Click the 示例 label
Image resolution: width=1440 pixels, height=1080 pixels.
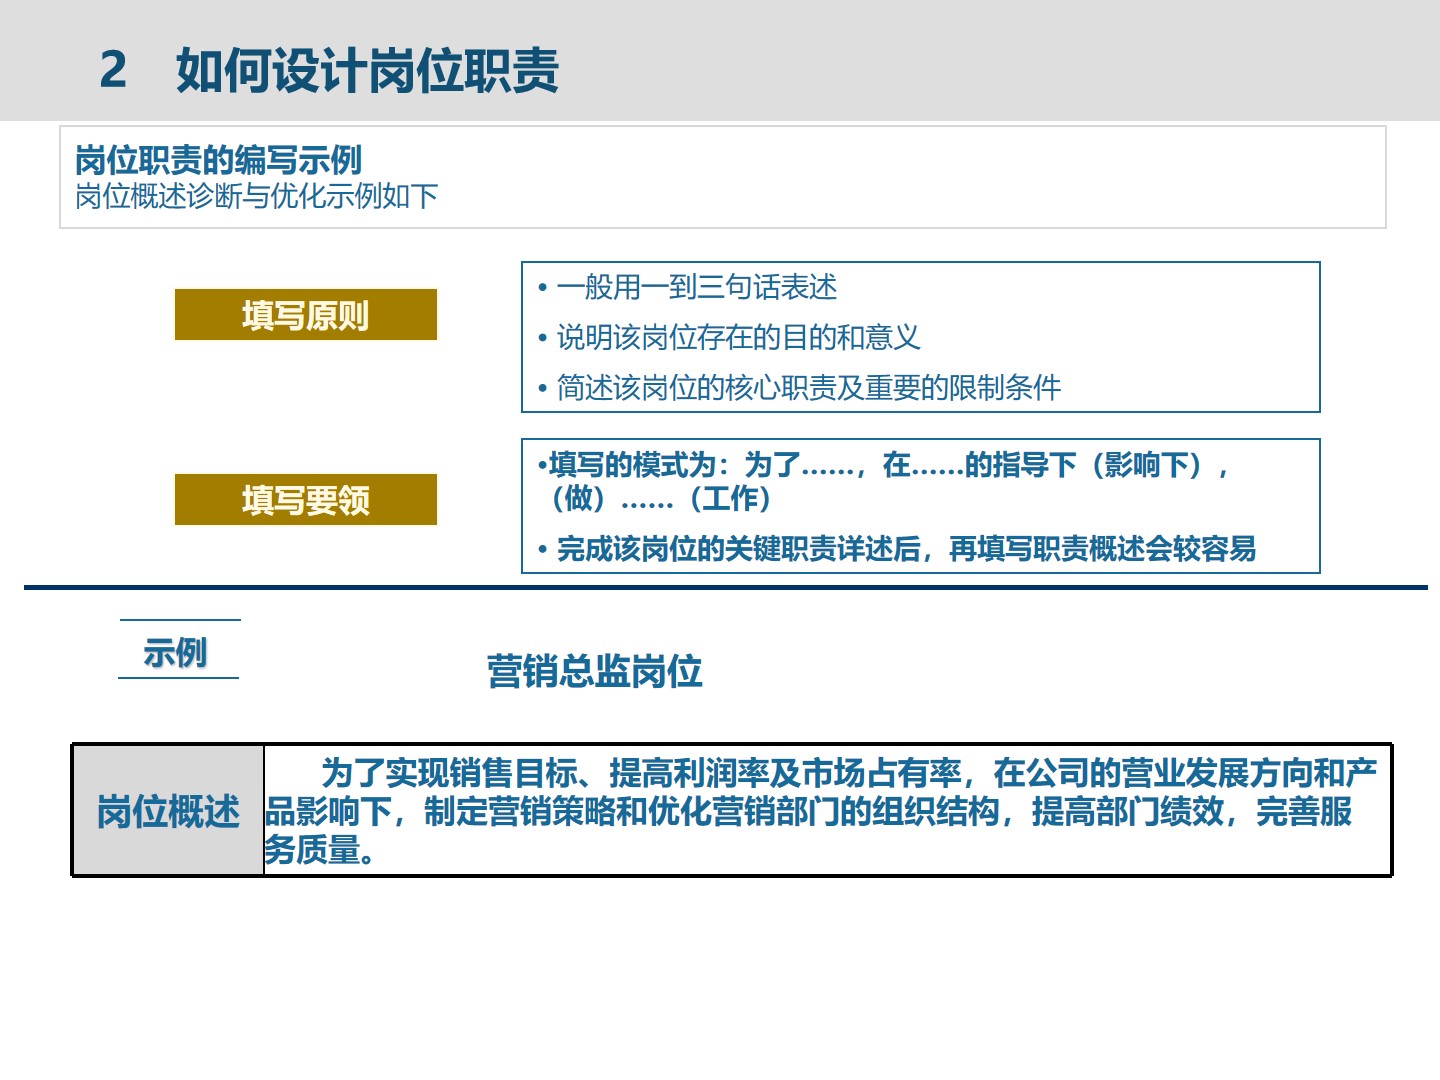(x=175, y=652)
